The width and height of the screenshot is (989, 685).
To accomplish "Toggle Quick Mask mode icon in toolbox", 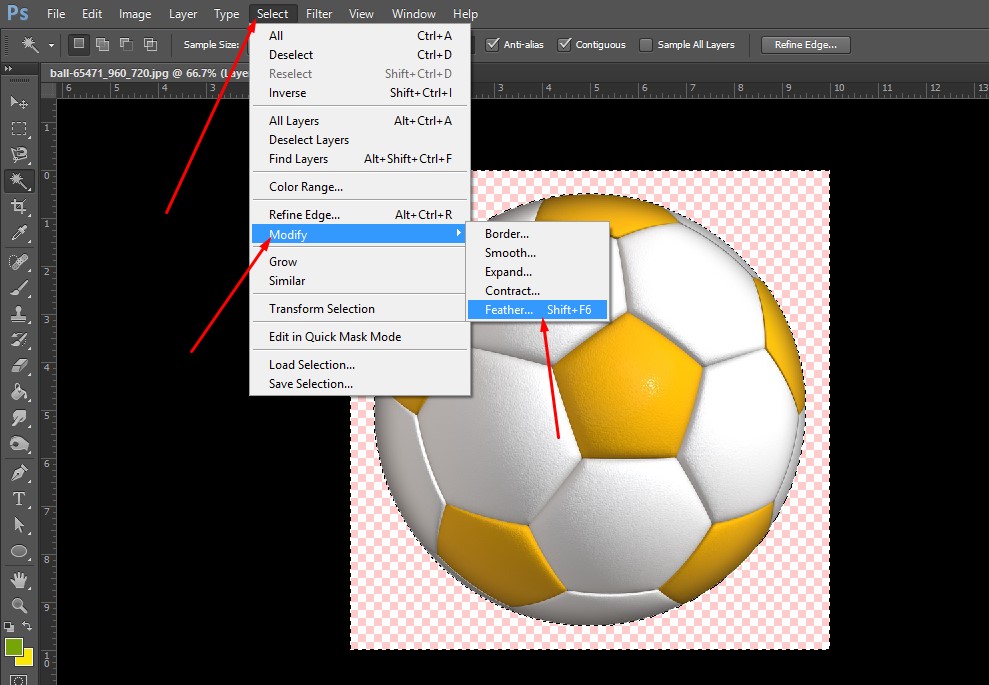I will click(x=19, y=680).
